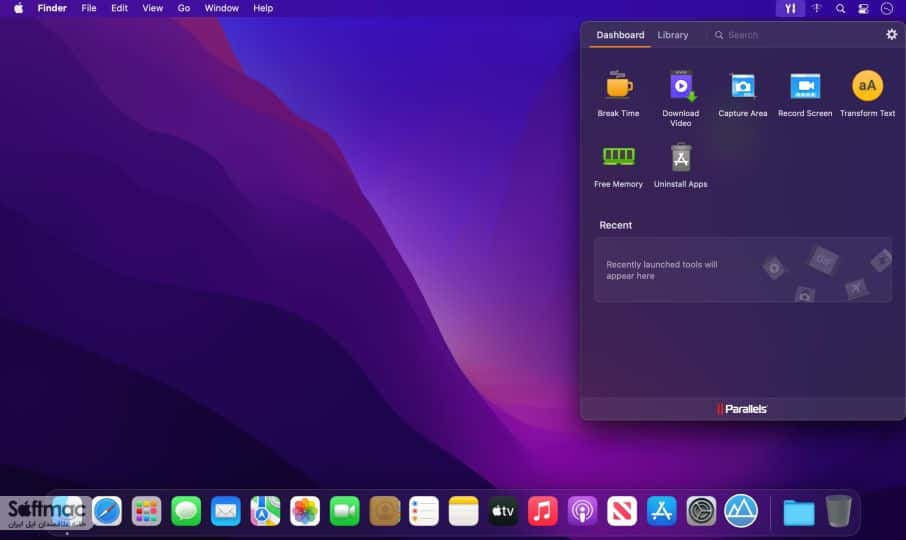Run the Free Memory tool
This screenshot has height=540, width=906.
point(618,165)
